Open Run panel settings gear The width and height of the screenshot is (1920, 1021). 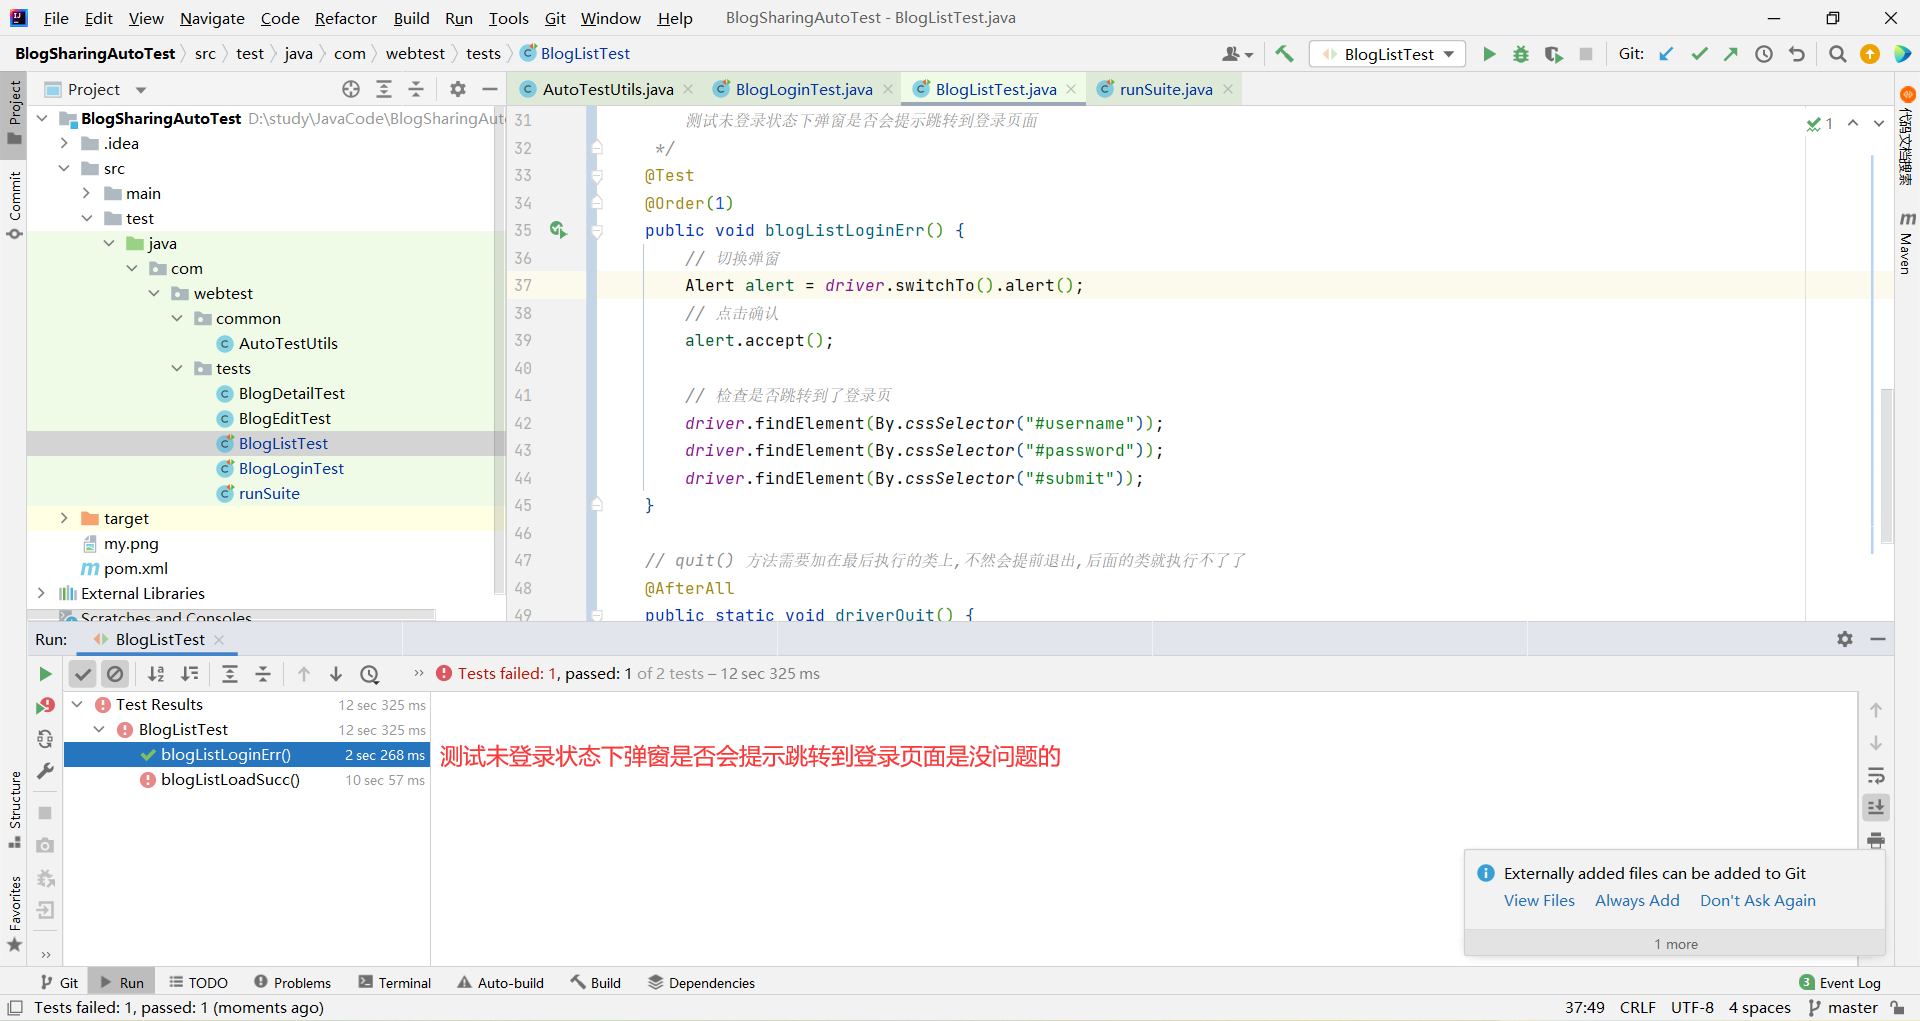(1845, 639)
